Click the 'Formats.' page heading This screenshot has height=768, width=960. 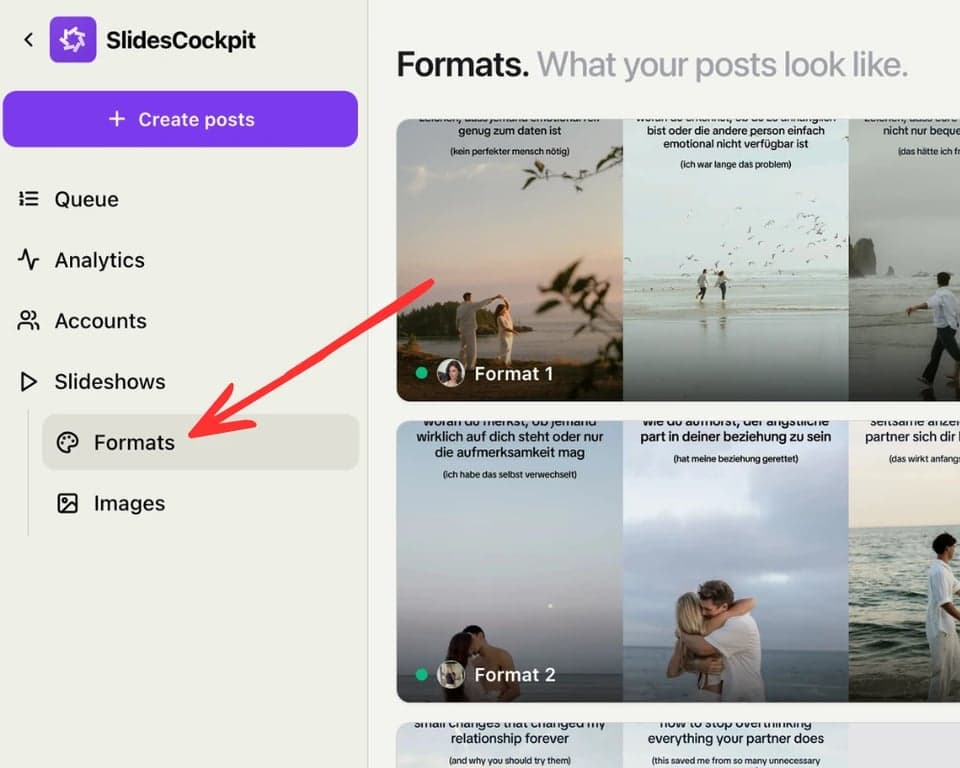tap(463, 64)
